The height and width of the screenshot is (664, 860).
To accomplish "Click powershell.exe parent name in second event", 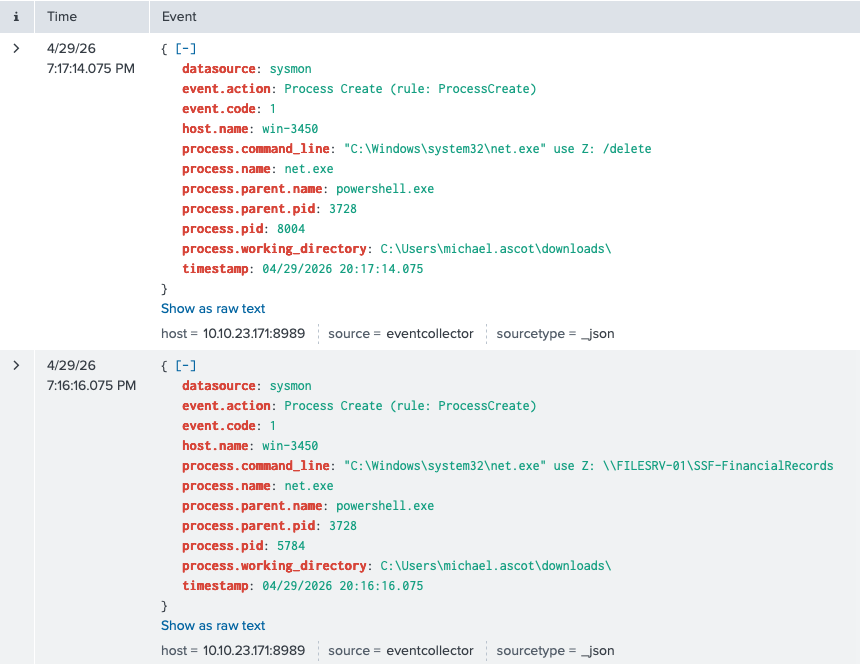I will click(x=385, y=506).
